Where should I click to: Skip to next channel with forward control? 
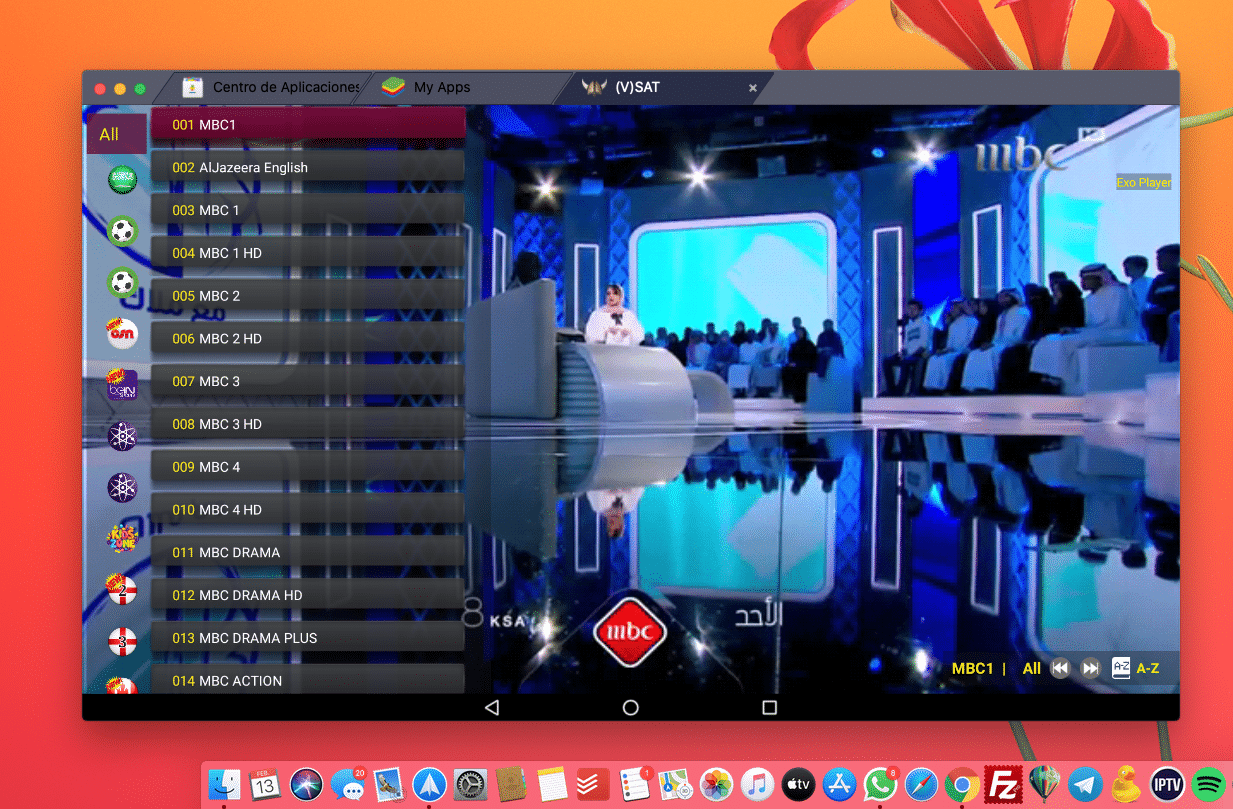(x=1090, y=668)
